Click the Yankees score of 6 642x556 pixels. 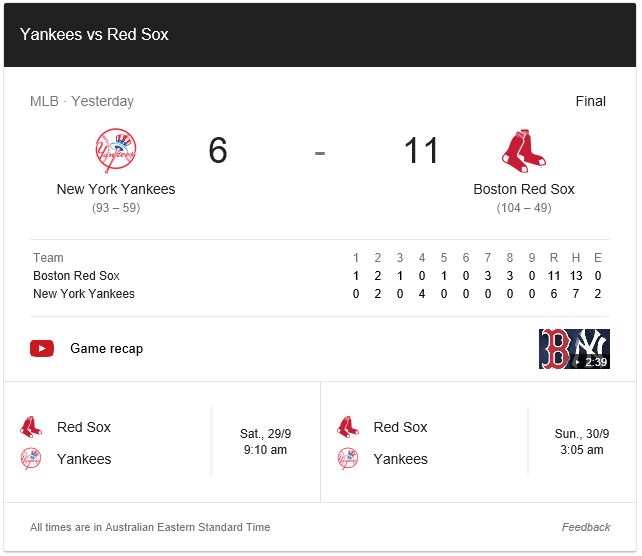pos(217,150)
